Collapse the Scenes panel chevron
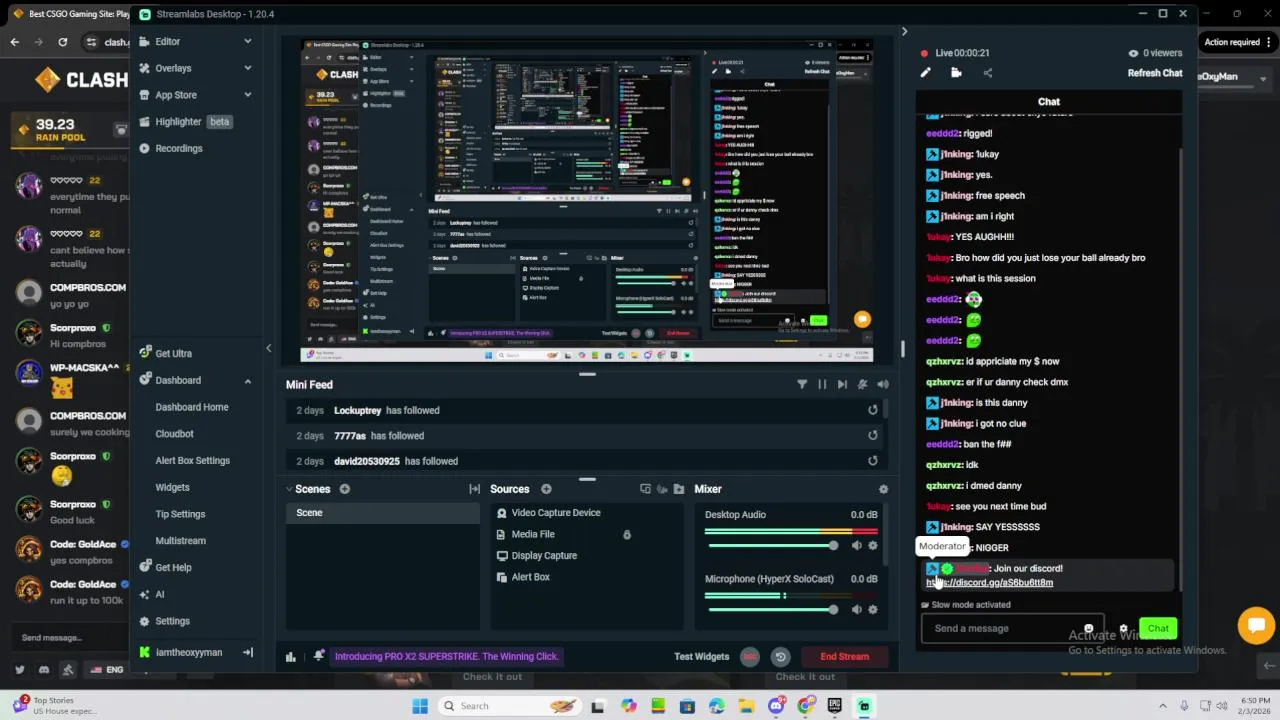This screenshot has width=1280, height=720. coord(289,489)
